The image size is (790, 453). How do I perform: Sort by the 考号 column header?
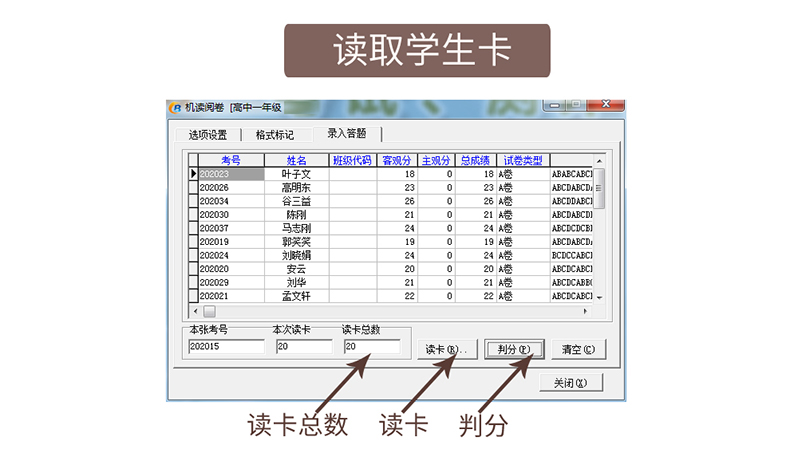tap(230, 160)
